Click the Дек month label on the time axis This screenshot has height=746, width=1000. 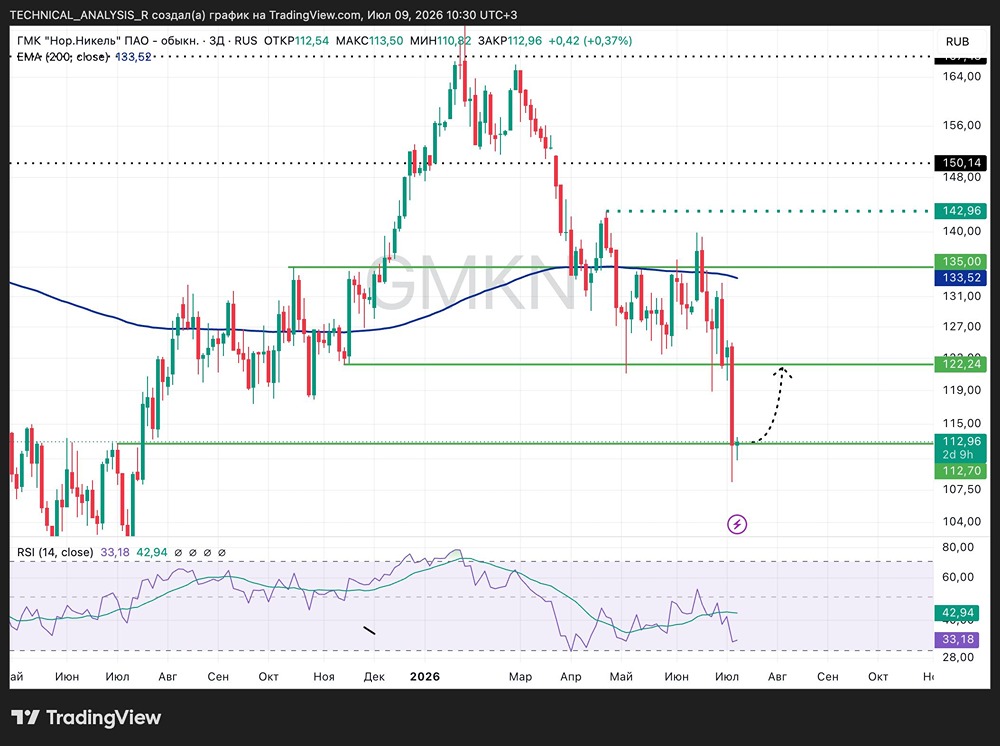(x=374, y=677)
